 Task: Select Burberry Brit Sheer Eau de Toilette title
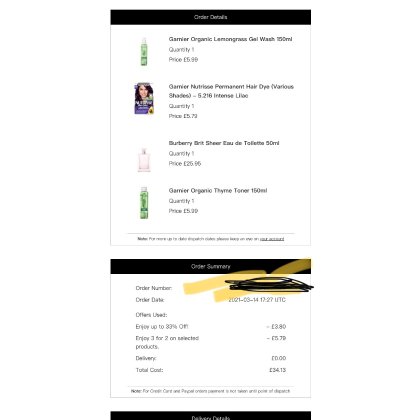224,143
